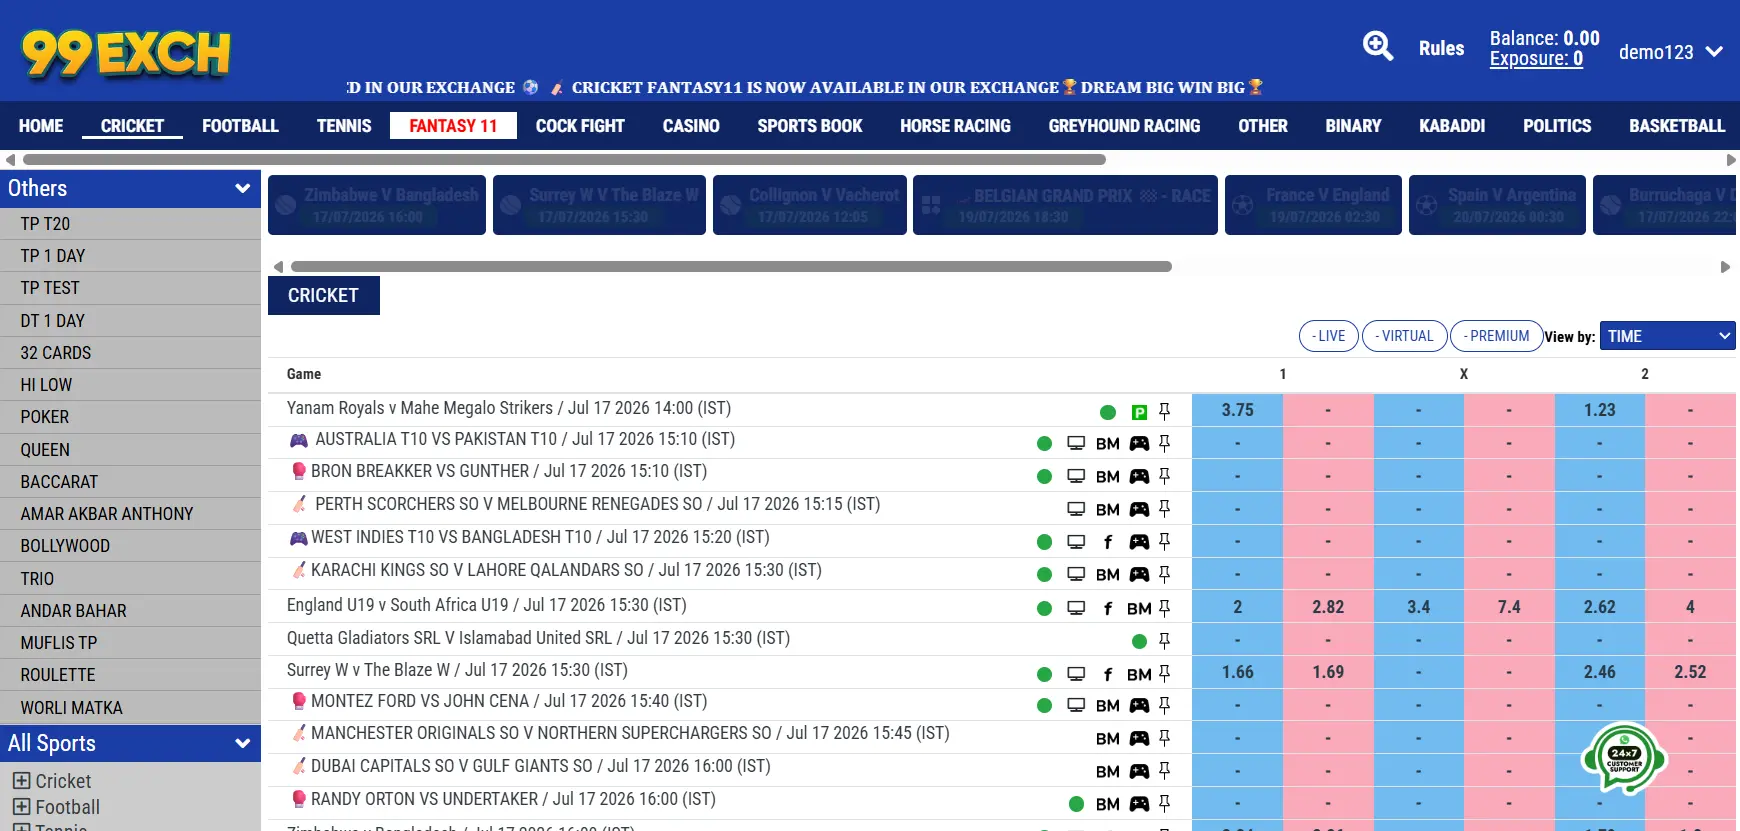This screenshot has width=1740, height=831.
Task: Open fancy icon for England U19 match
Action: (1107, 608)
